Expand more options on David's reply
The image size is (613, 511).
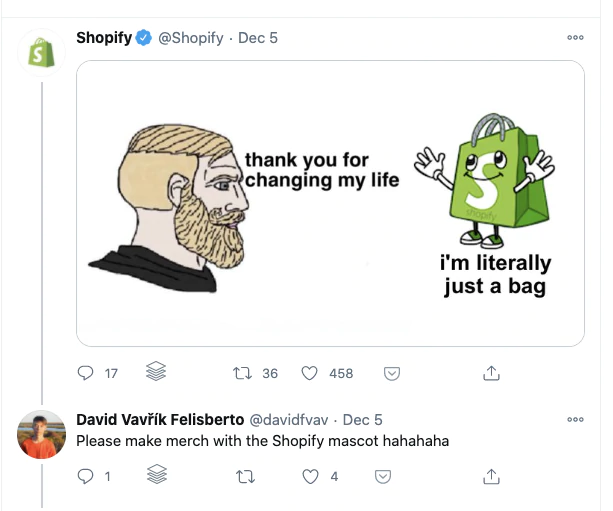(575, 420)
